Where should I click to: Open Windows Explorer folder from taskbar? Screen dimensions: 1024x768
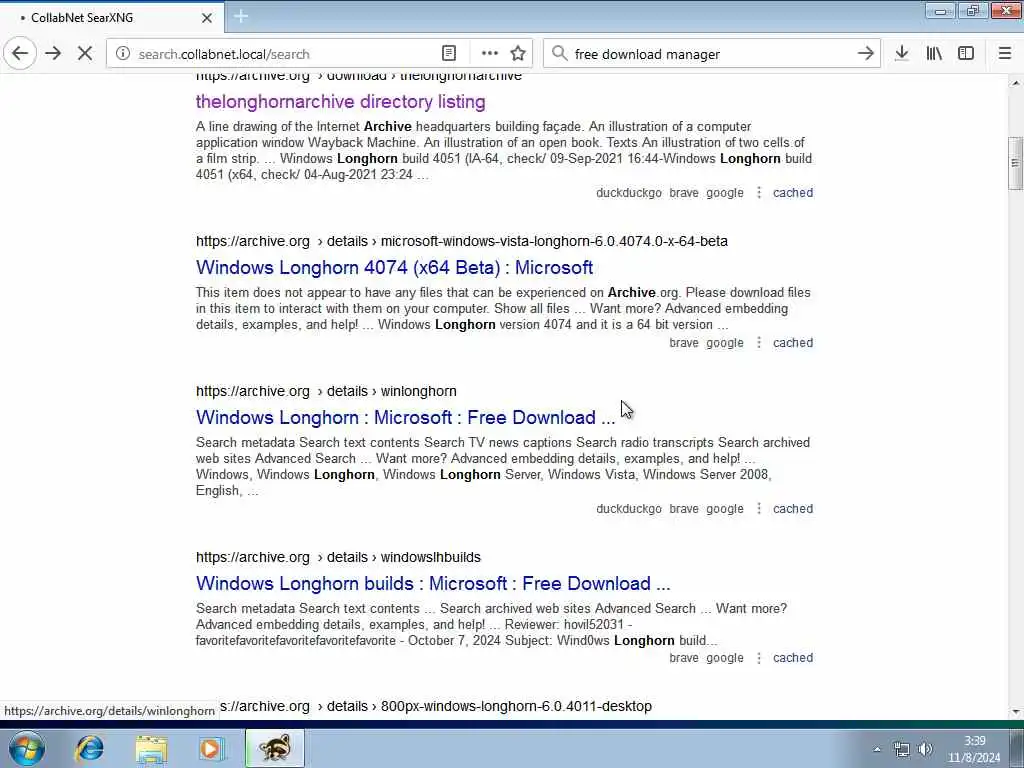pos(152,748)
